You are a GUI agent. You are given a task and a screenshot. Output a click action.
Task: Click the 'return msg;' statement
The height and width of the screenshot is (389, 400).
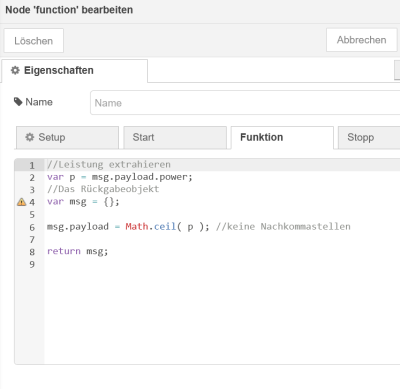tap(77, 251)
